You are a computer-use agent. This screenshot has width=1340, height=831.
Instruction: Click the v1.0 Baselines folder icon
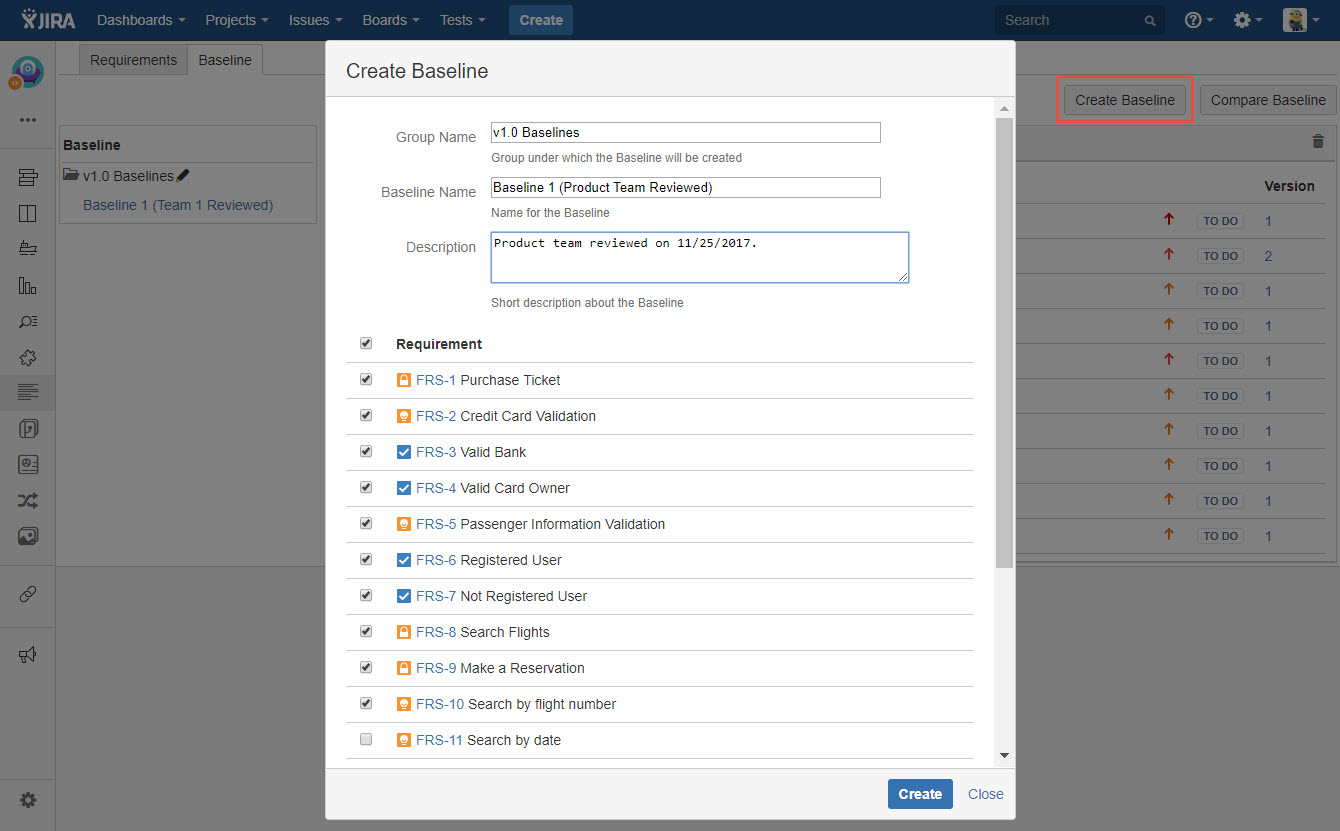pyautogui.click(x=71, y=175)
